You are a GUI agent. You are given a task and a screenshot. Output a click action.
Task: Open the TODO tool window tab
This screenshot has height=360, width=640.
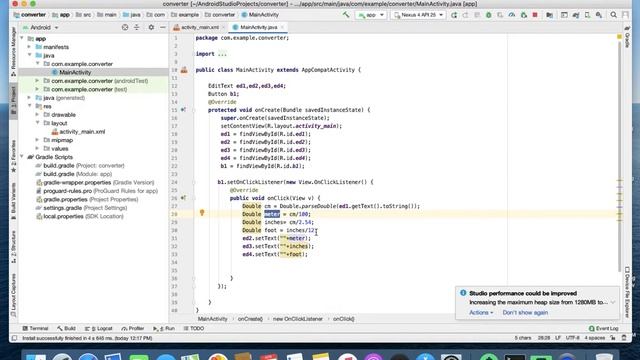[193, 328]
